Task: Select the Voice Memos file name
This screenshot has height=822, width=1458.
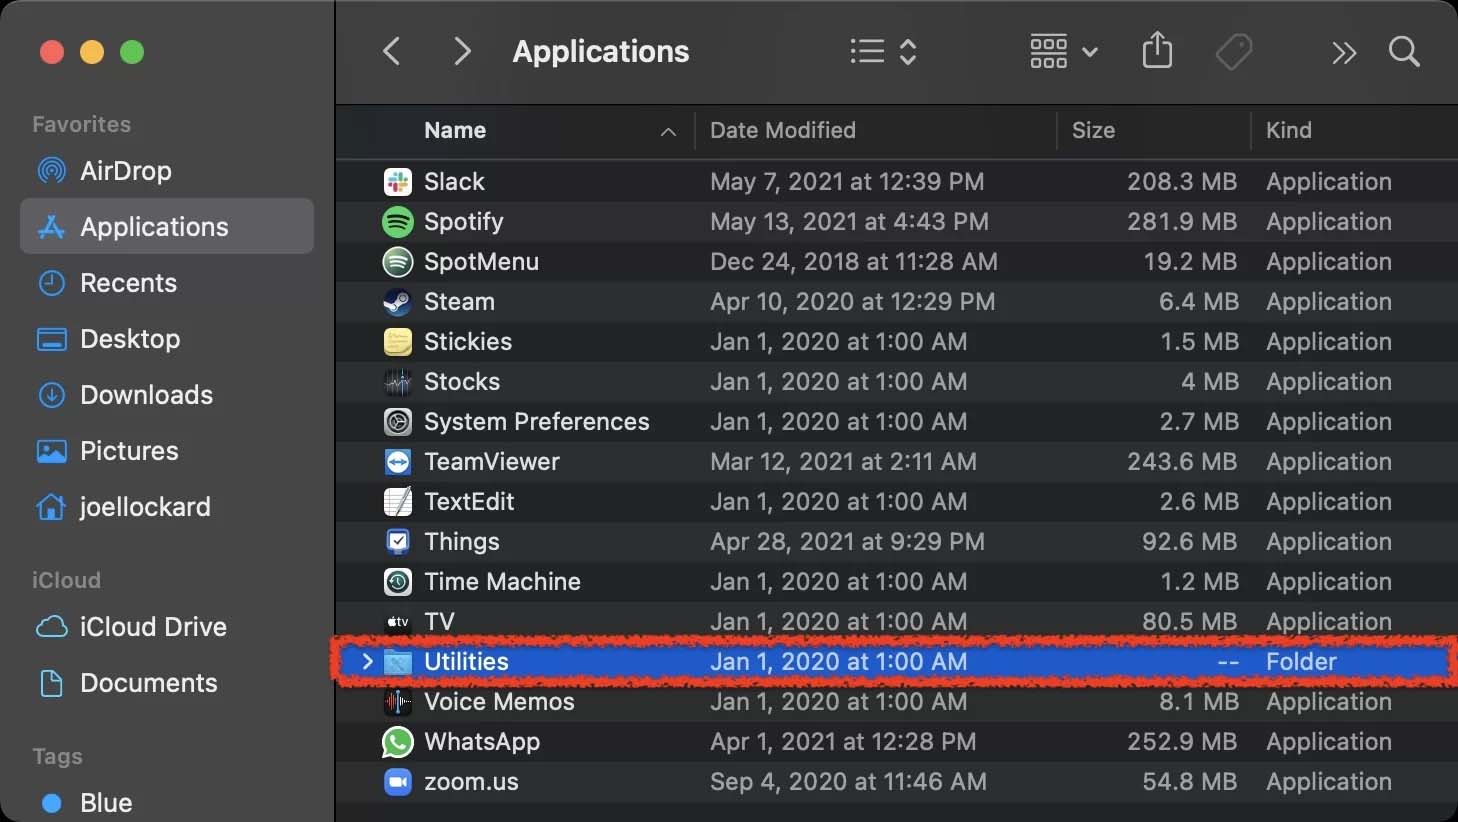Action: pos(499,702)
